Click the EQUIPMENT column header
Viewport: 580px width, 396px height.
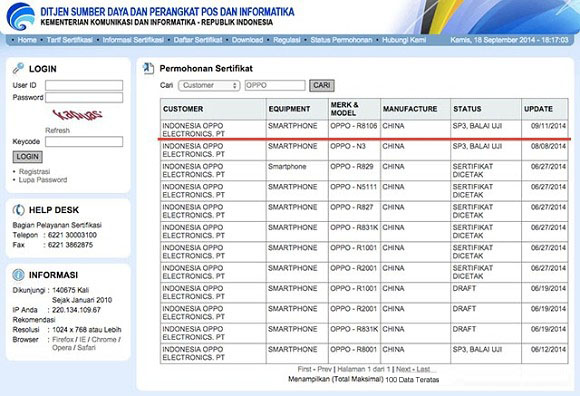pos(297,109)
